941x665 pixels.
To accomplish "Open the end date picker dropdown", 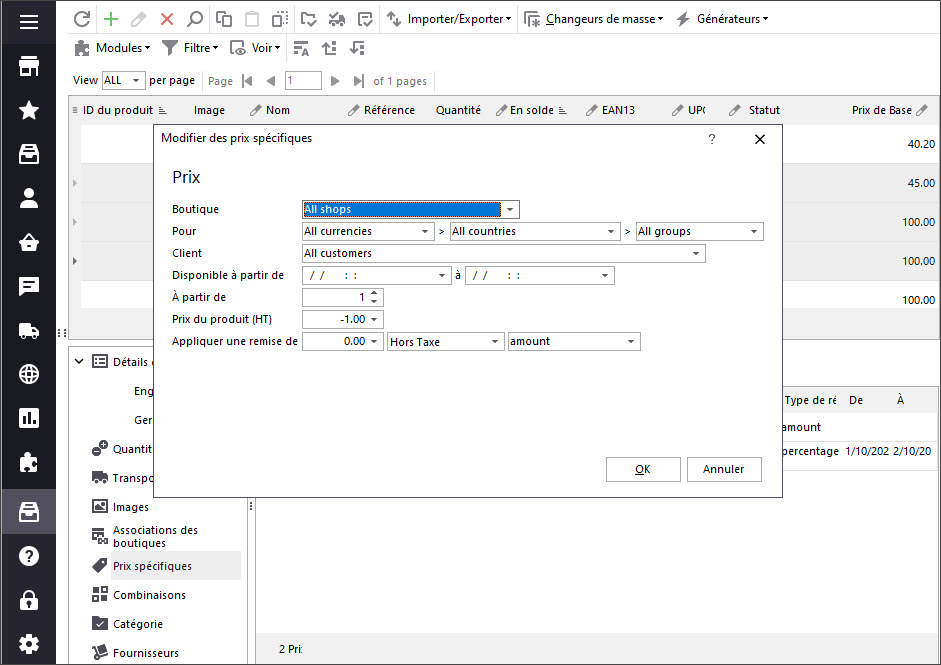I will [x=605, y=275].
